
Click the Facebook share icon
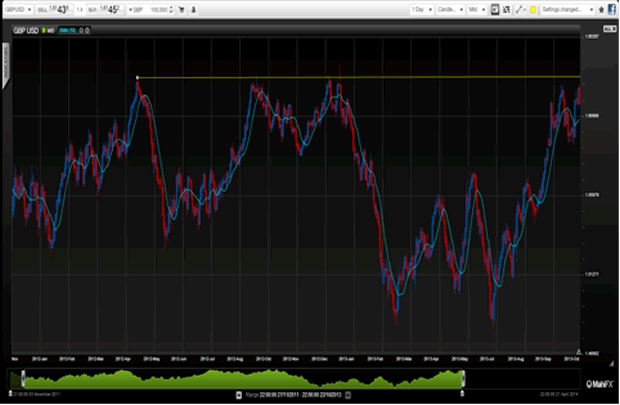coord(611,8)
